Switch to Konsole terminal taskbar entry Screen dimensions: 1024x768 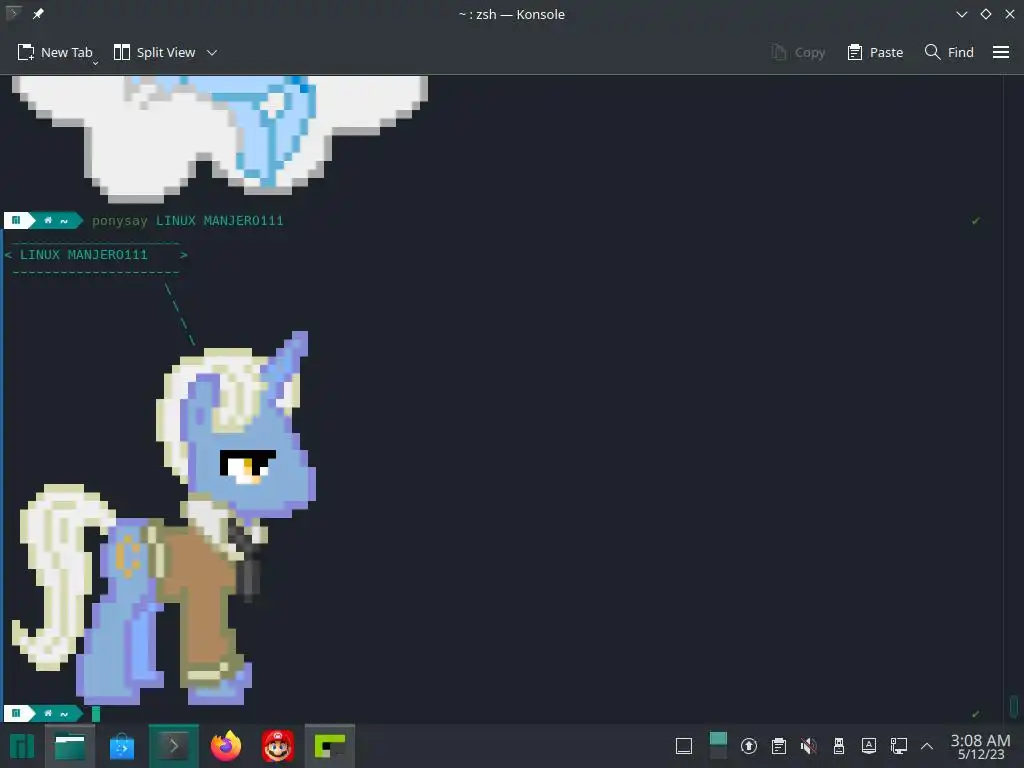coord(174,746)
